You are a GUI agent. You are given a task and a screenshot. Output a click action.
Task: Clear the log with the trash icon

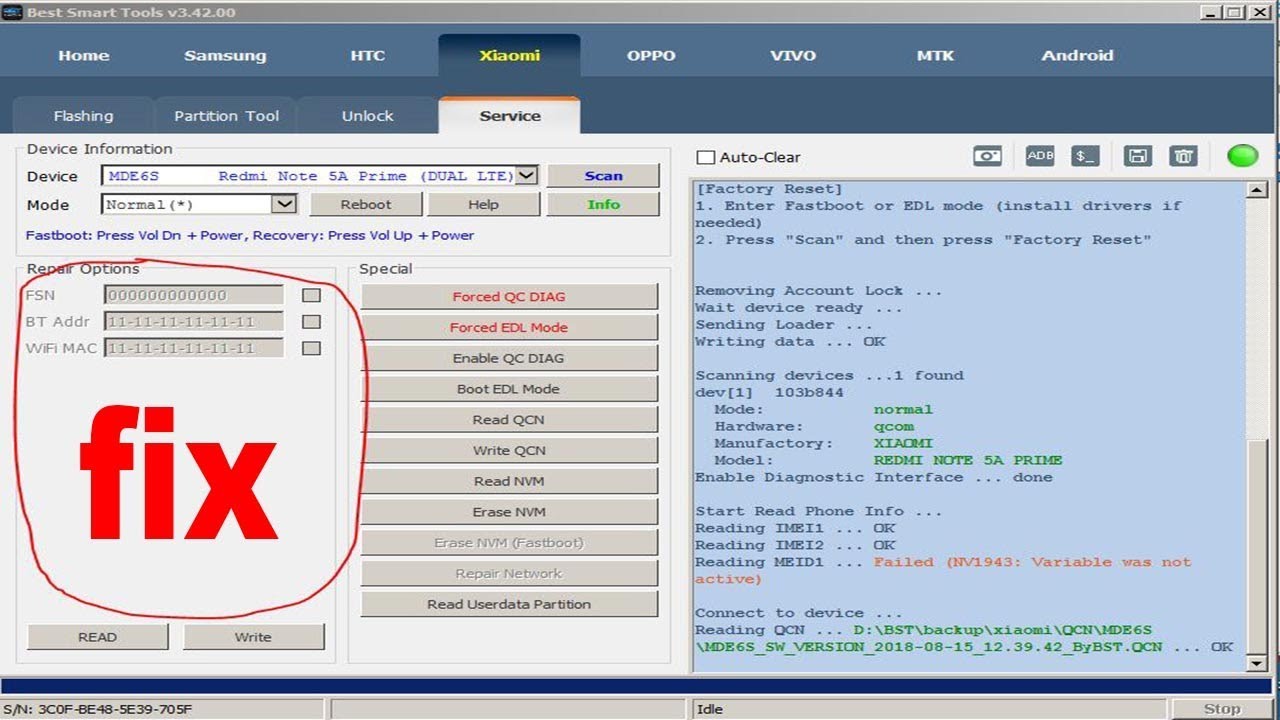pyautogui.click(x=1183, y=156)
